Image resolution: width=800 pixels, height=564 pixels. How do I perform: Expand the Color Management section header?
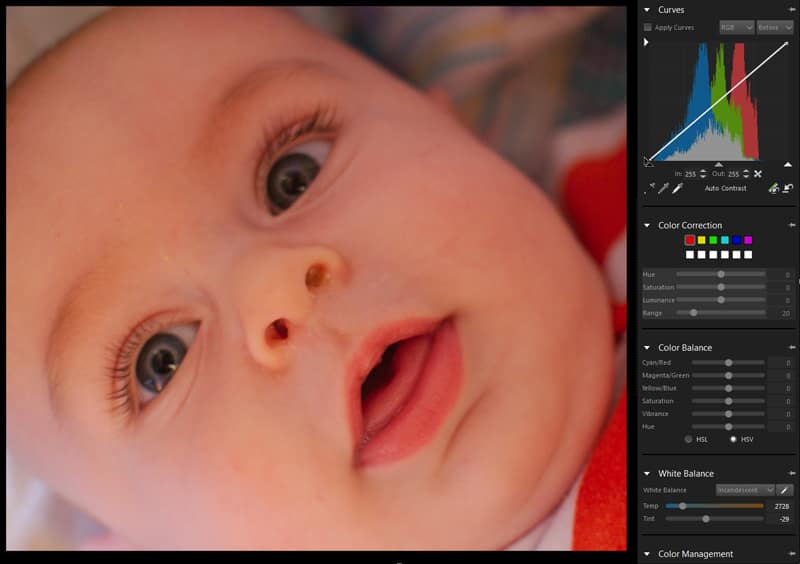click(x=647, y=554)
